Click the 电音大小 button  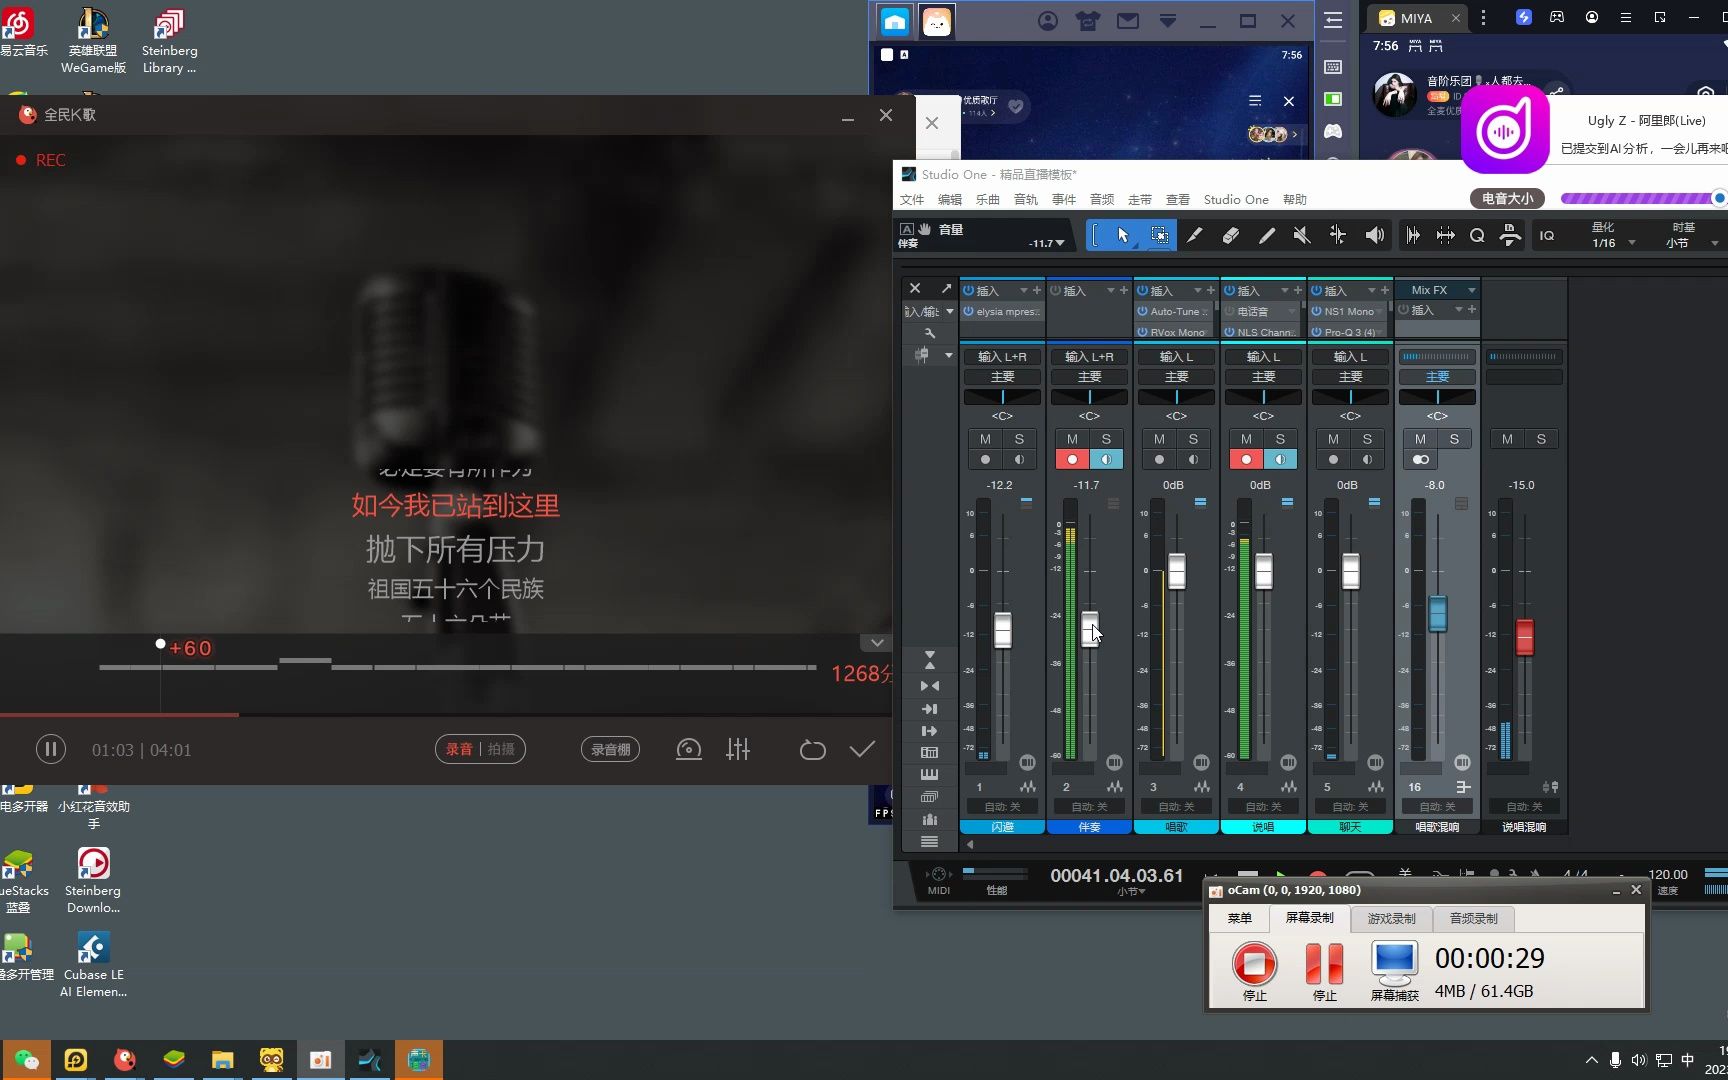tap(1507, 198)
